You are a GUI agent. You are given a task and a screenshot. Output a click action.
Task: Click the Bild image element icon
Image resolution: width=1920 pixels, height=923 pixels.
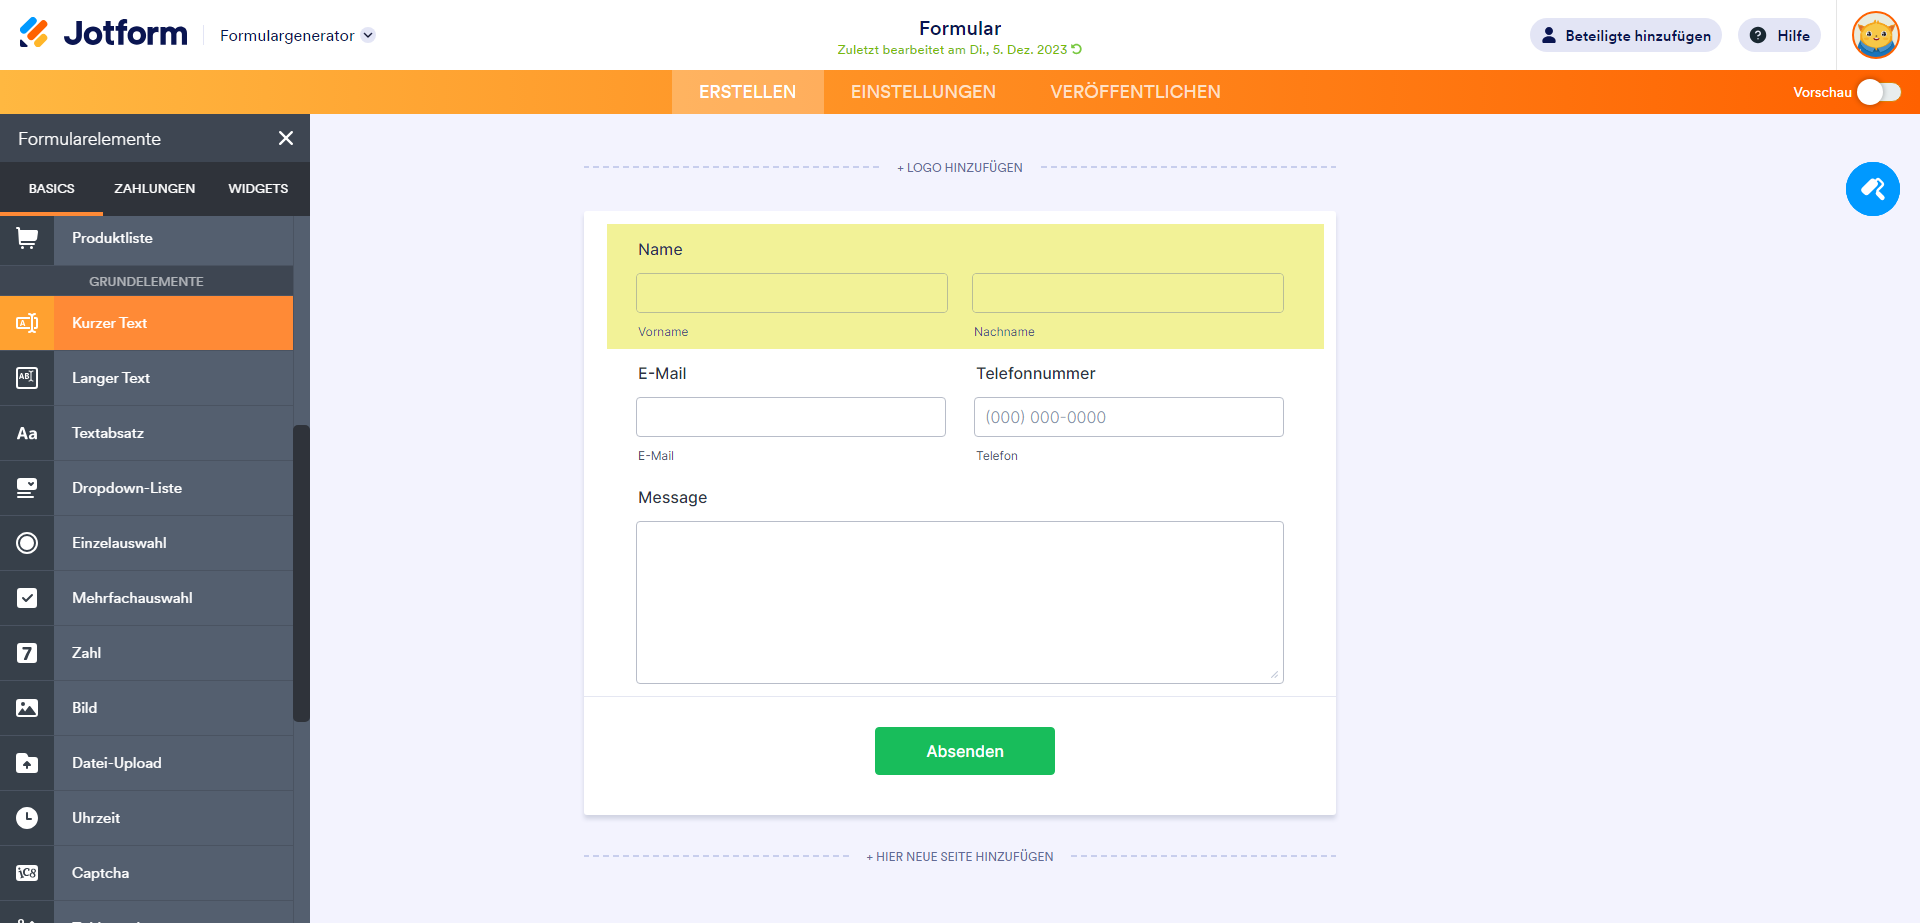(x=27, y=708)
